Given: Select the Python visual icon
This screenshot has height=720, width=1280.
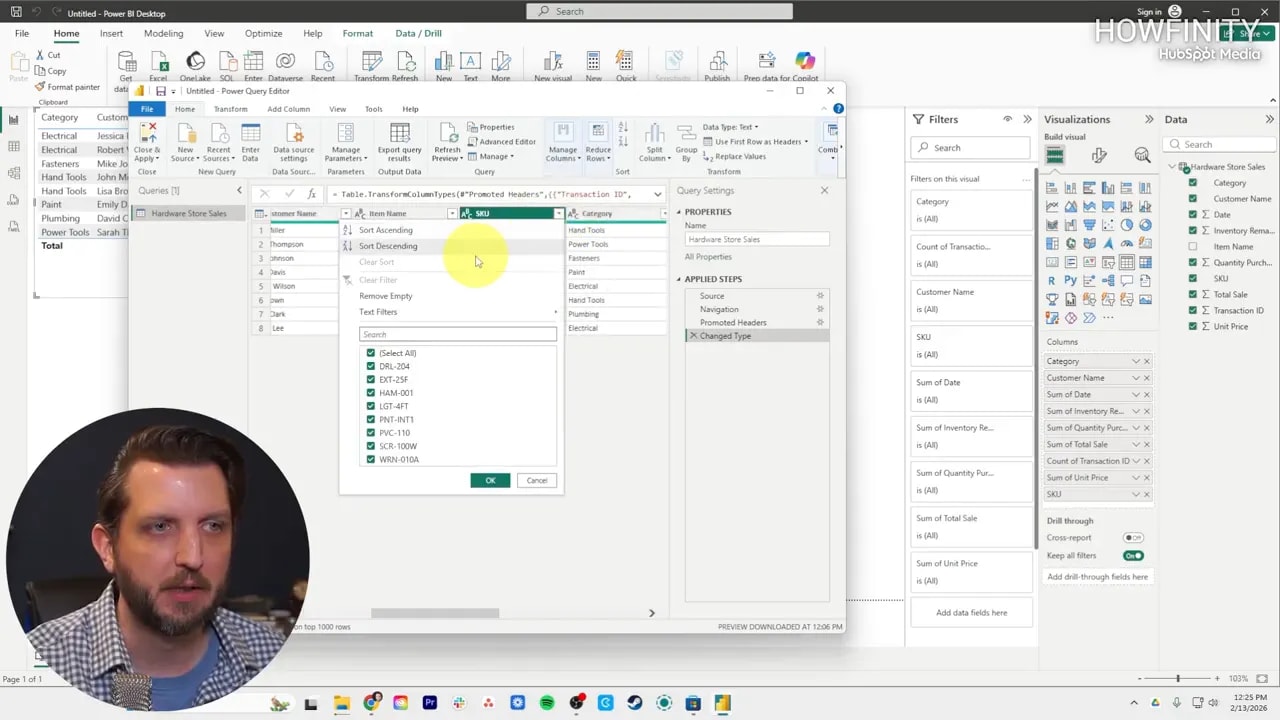Looking at the screenshot, I should [1071, 281].
